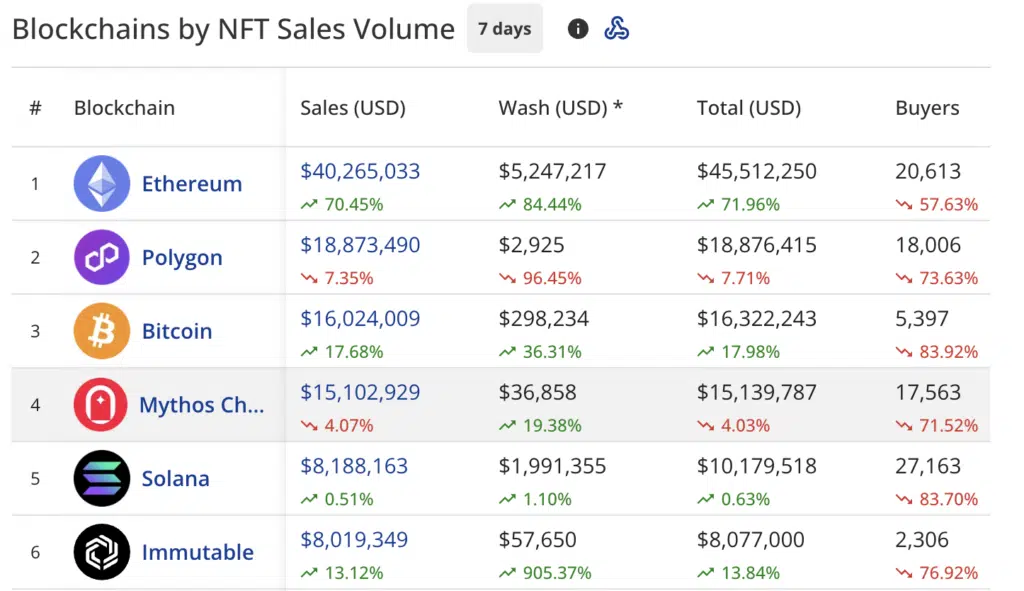Open the Polygon blockchain name link
1024x591 pixels.
pyautogui.click(x=182, y=258)
